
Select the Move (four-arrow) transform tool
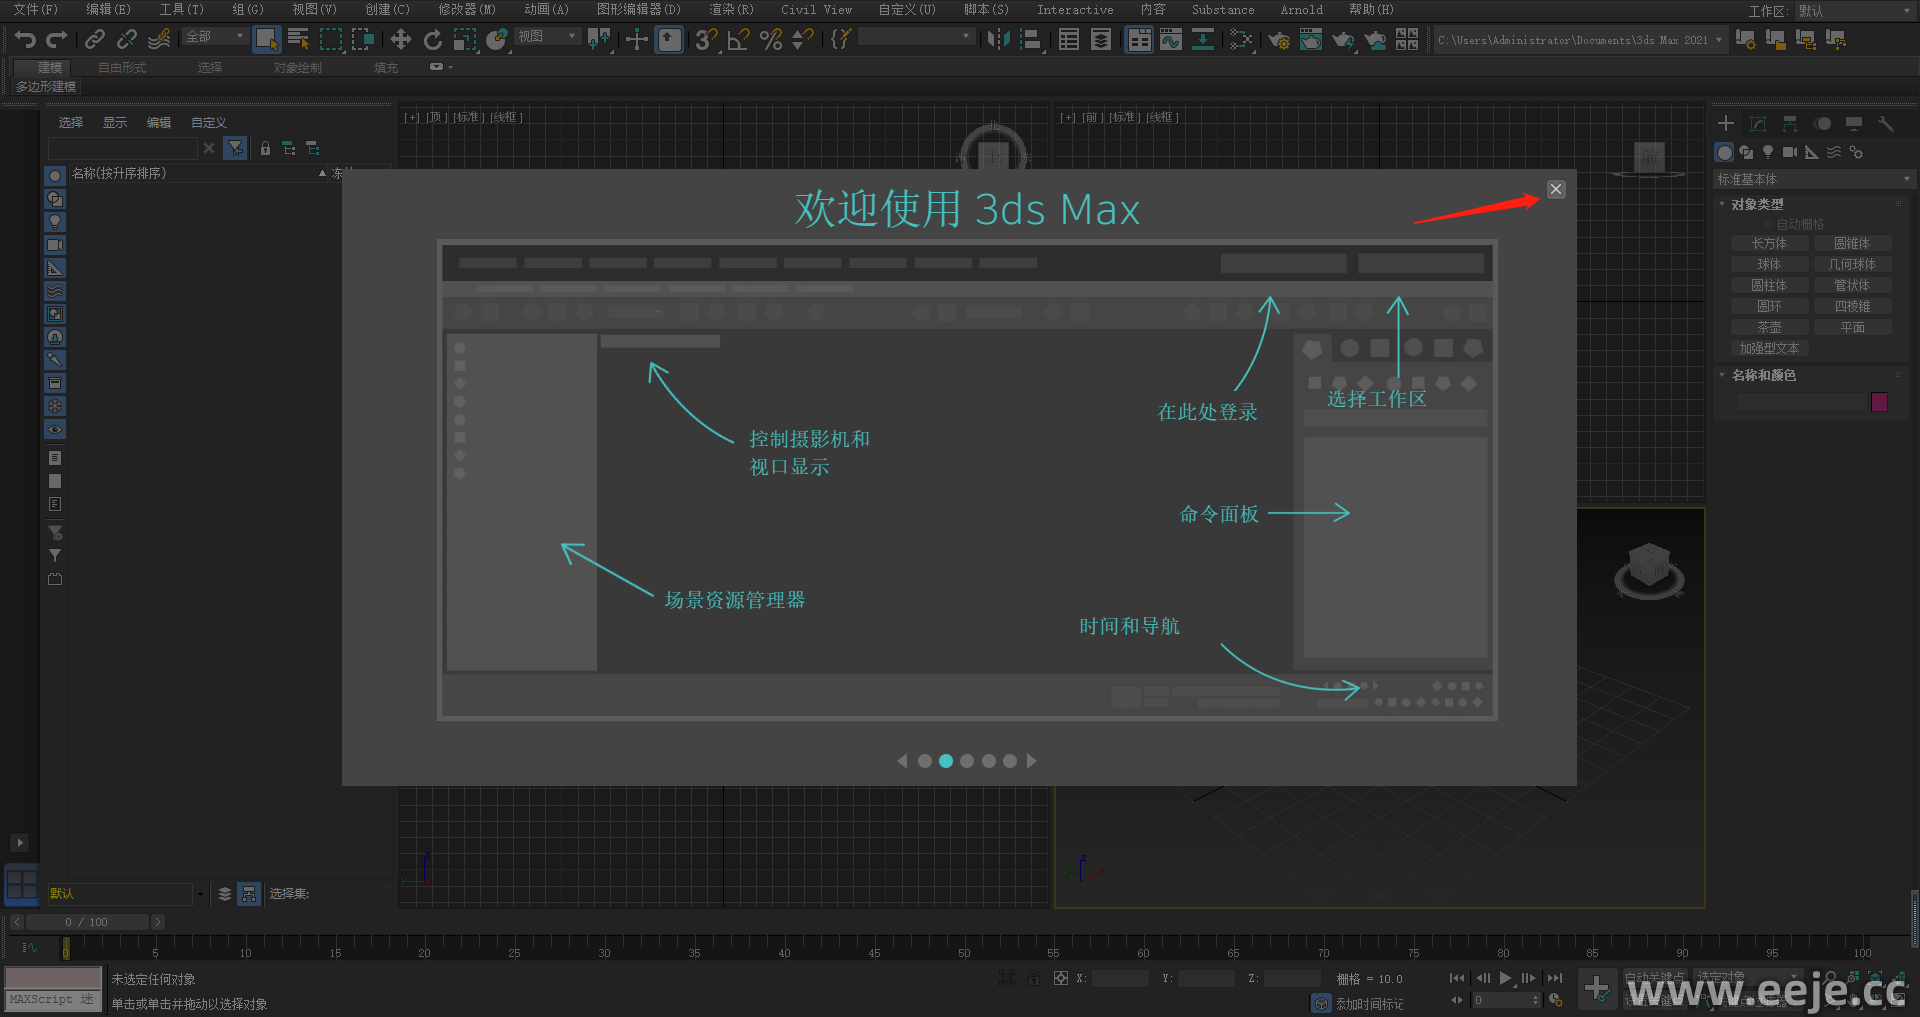[x=400, y=39]
